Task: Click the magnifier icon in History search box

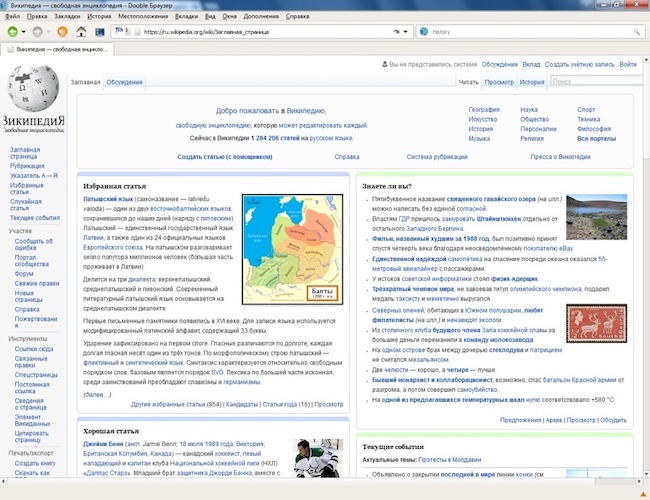Action: click(636, 32)
